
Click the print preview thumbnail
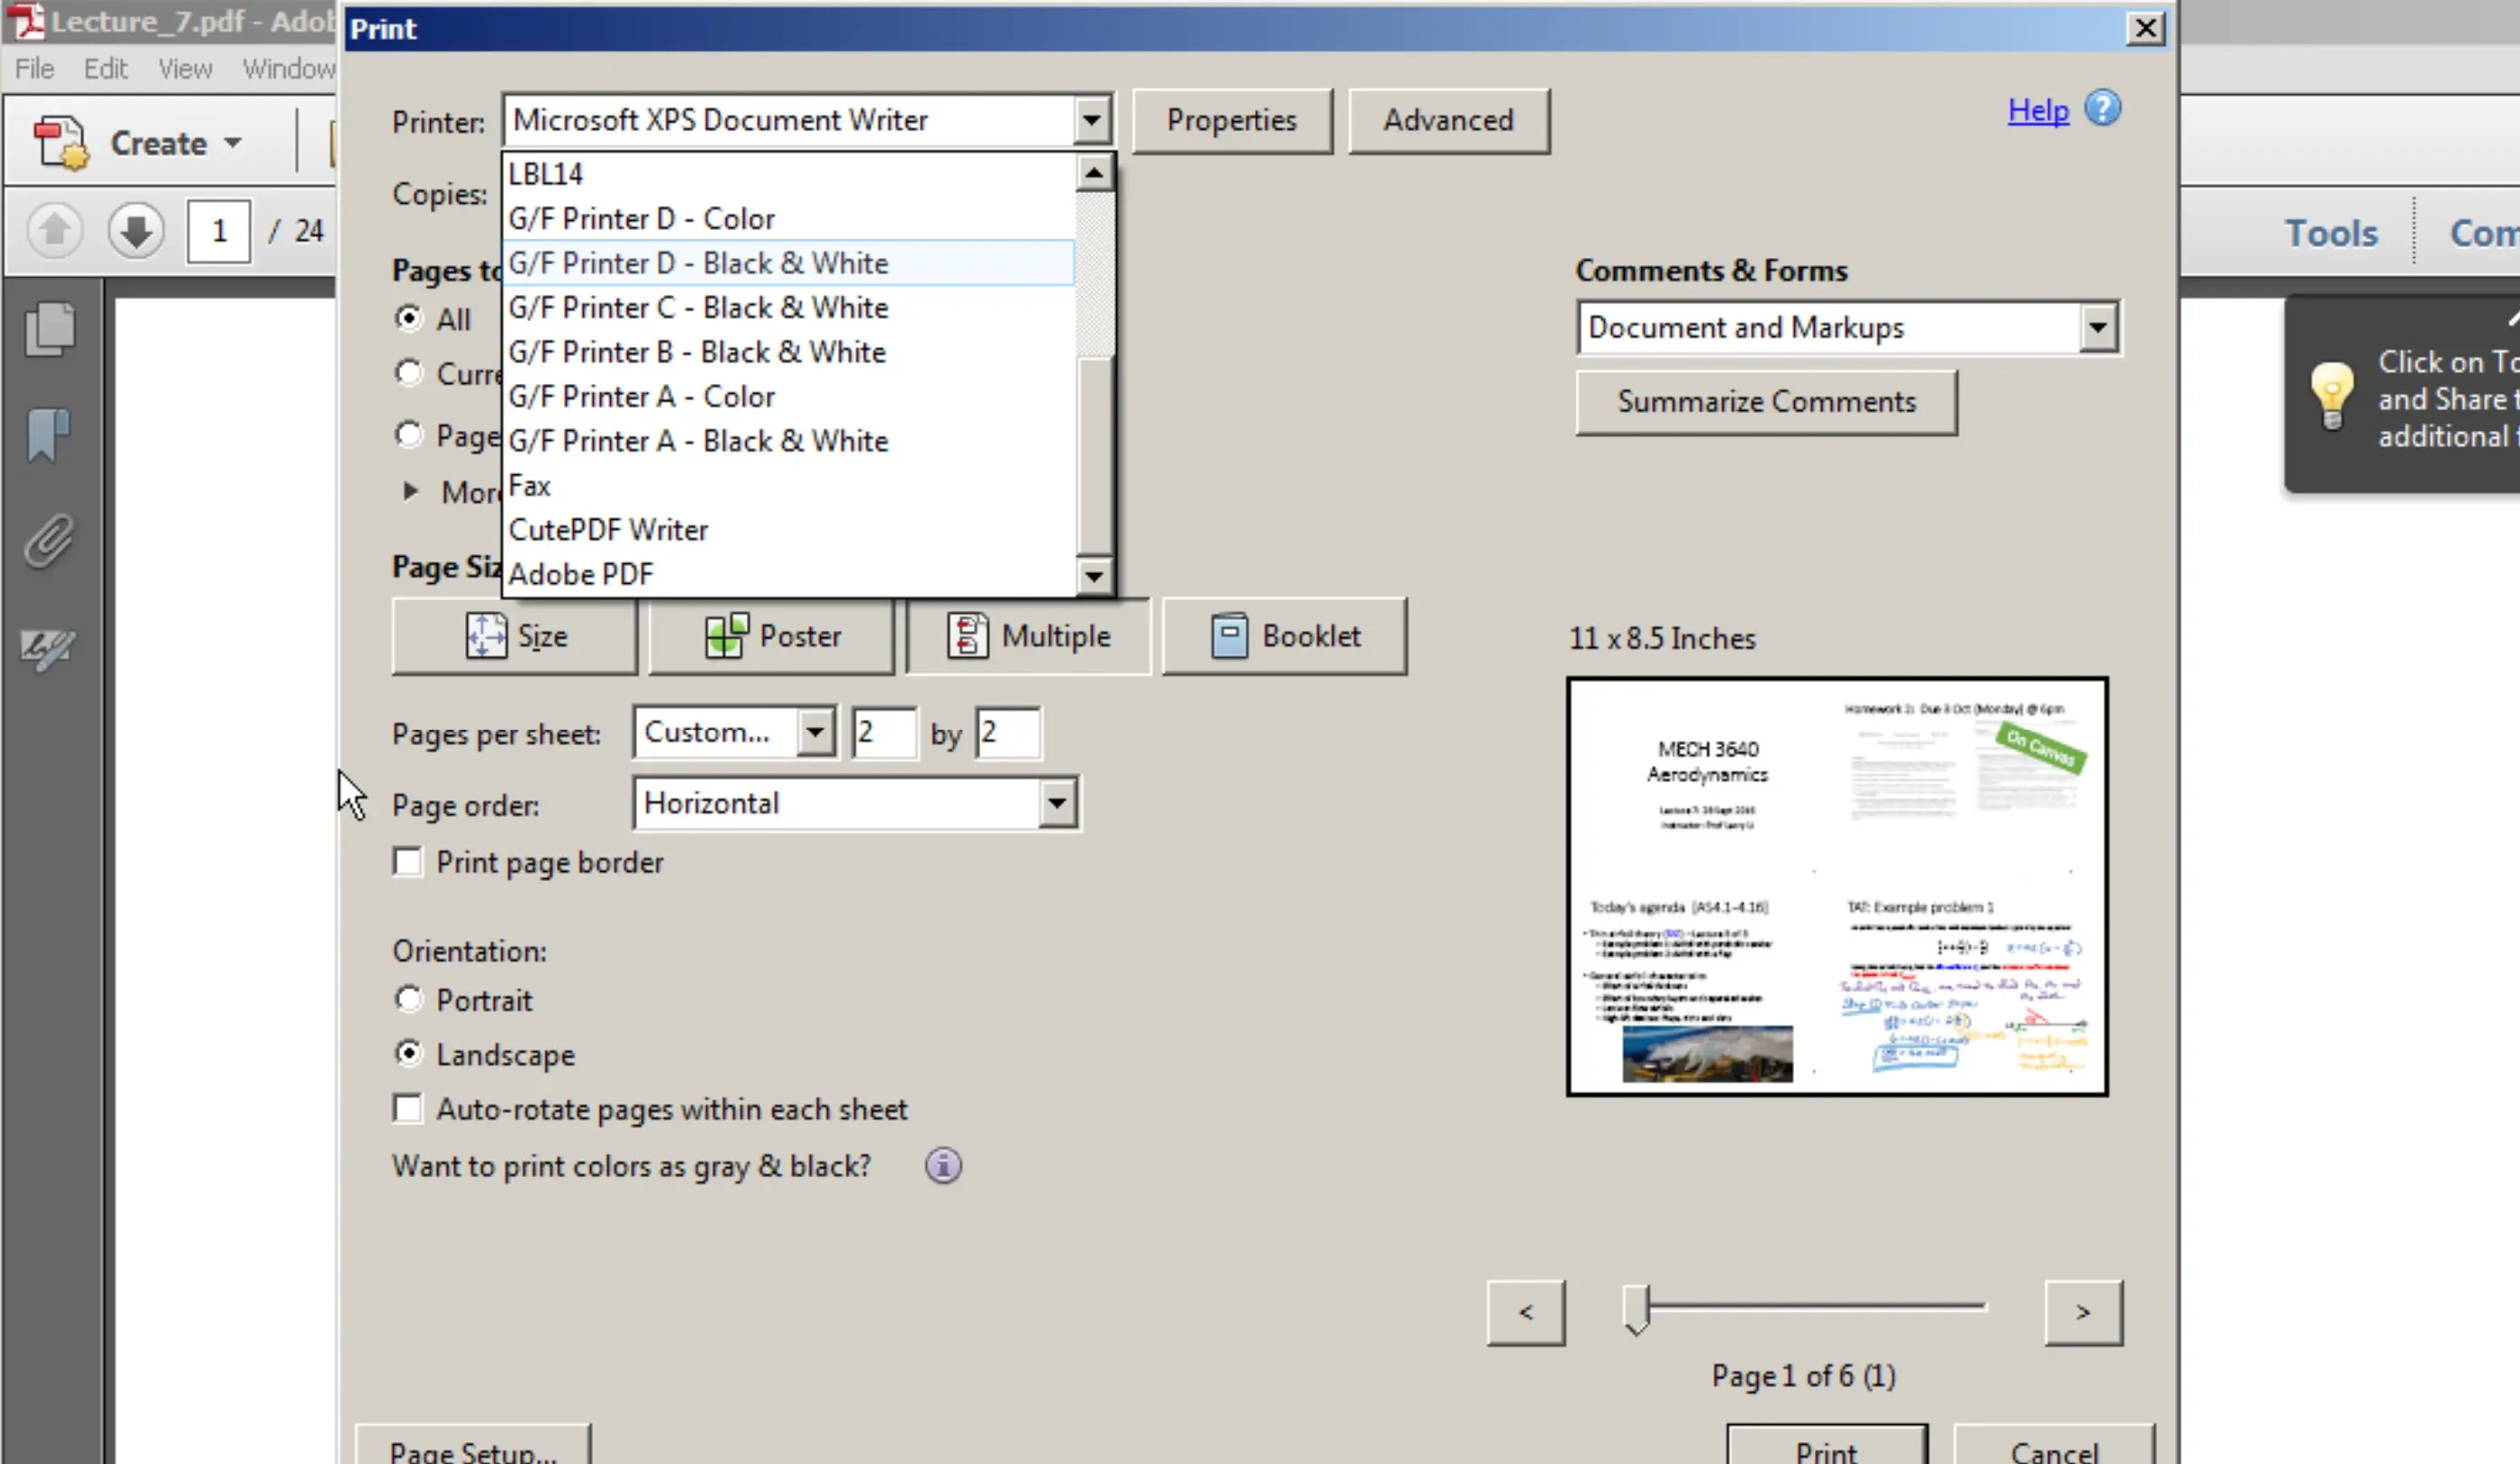(x=1838, y=886)
